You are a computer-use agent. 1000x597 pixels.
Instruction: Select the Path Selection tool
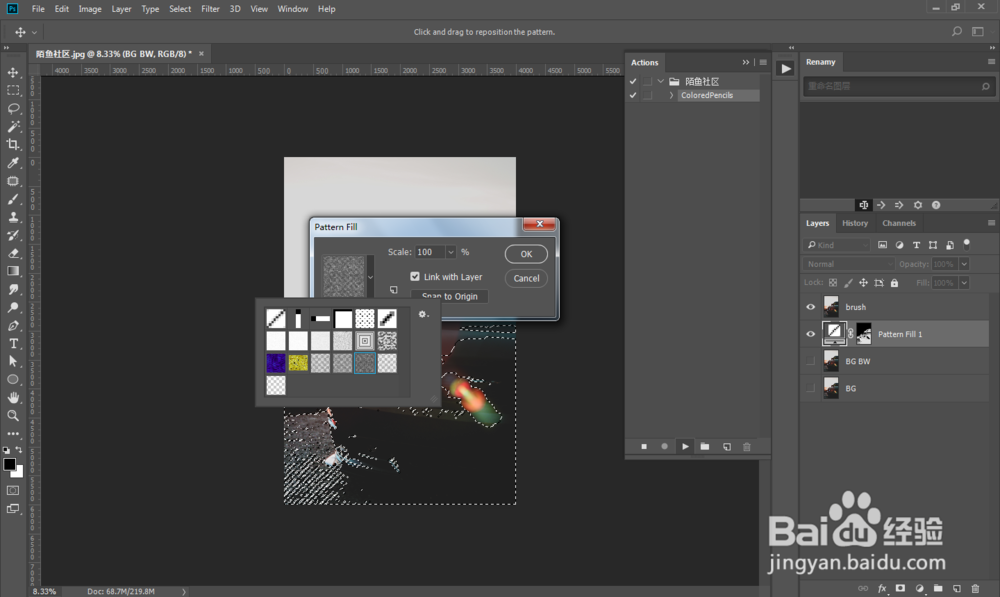click(13, 361)
